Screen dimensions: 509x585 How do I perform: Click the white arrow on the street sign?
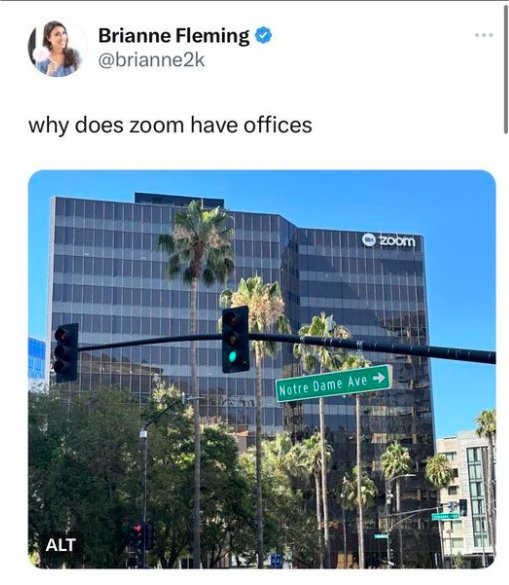point(379,378)
